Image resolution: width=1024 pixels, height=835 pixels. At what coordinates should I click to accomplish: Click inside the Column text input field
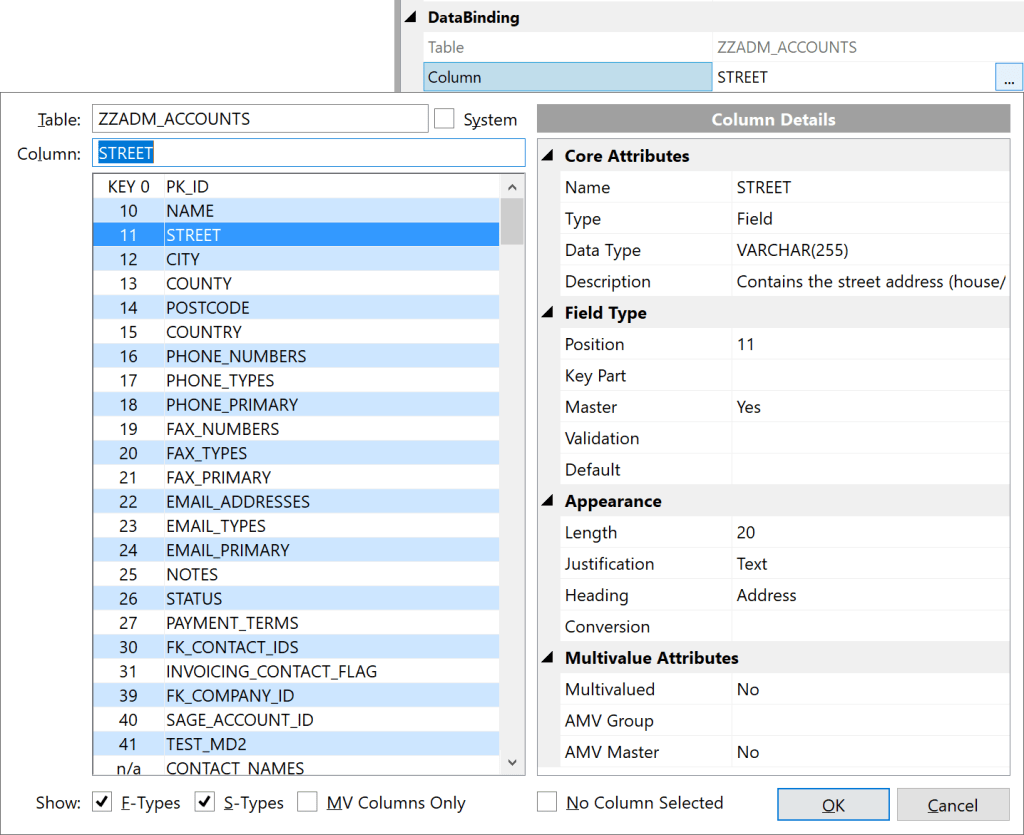(300, 152)
